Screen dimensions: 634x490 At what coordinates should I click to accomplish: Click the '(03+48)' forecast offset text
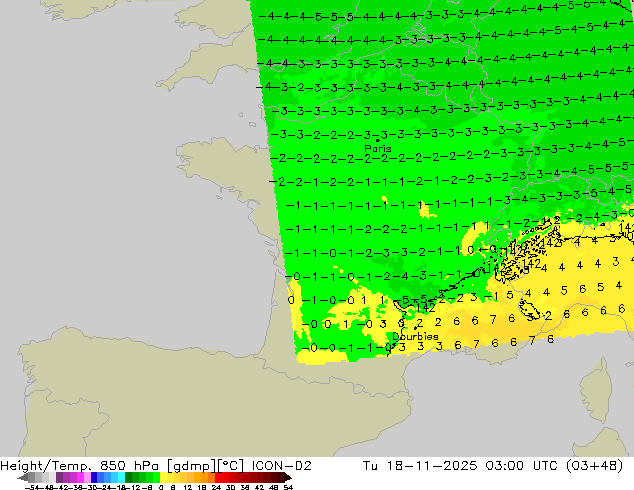point(594,466)
